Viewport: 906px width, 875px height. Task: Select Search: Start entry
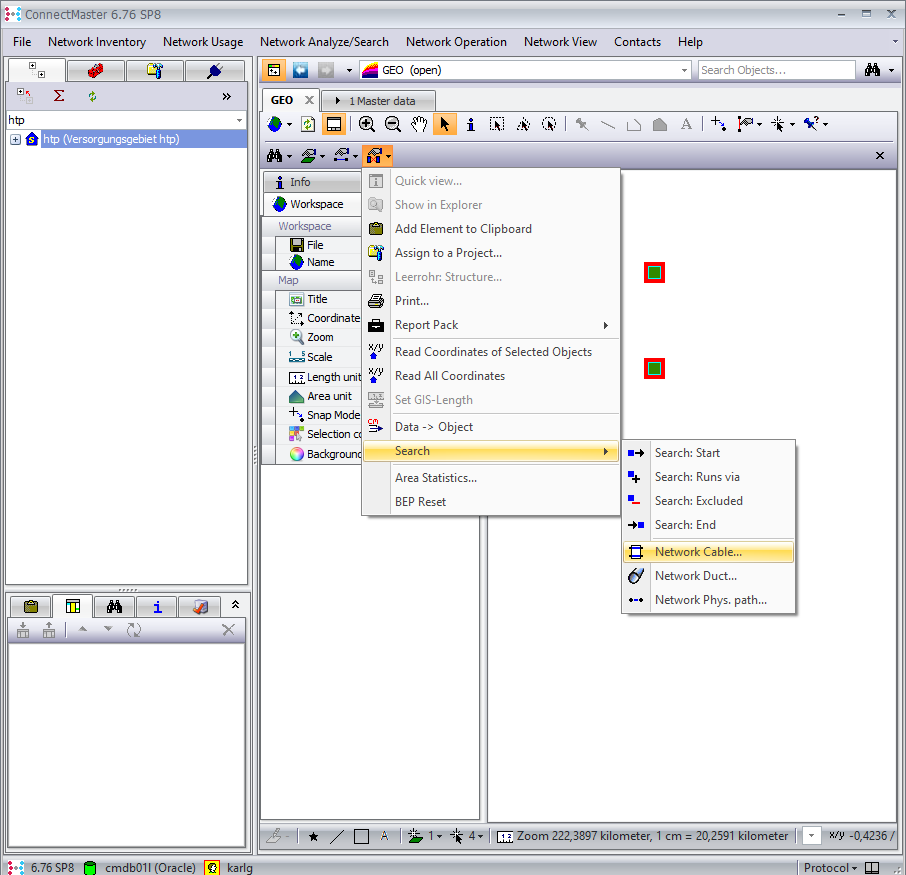708,453
